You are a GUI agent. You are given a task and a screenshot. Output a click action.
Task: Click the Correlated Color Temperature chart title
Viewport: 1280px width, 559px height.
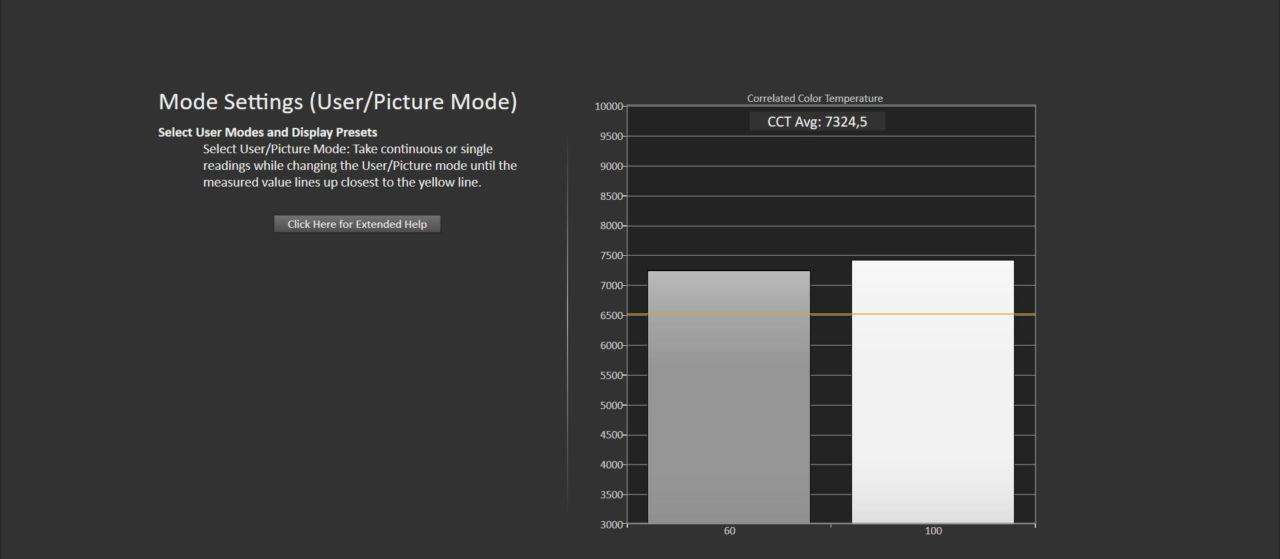click(814, 98)
